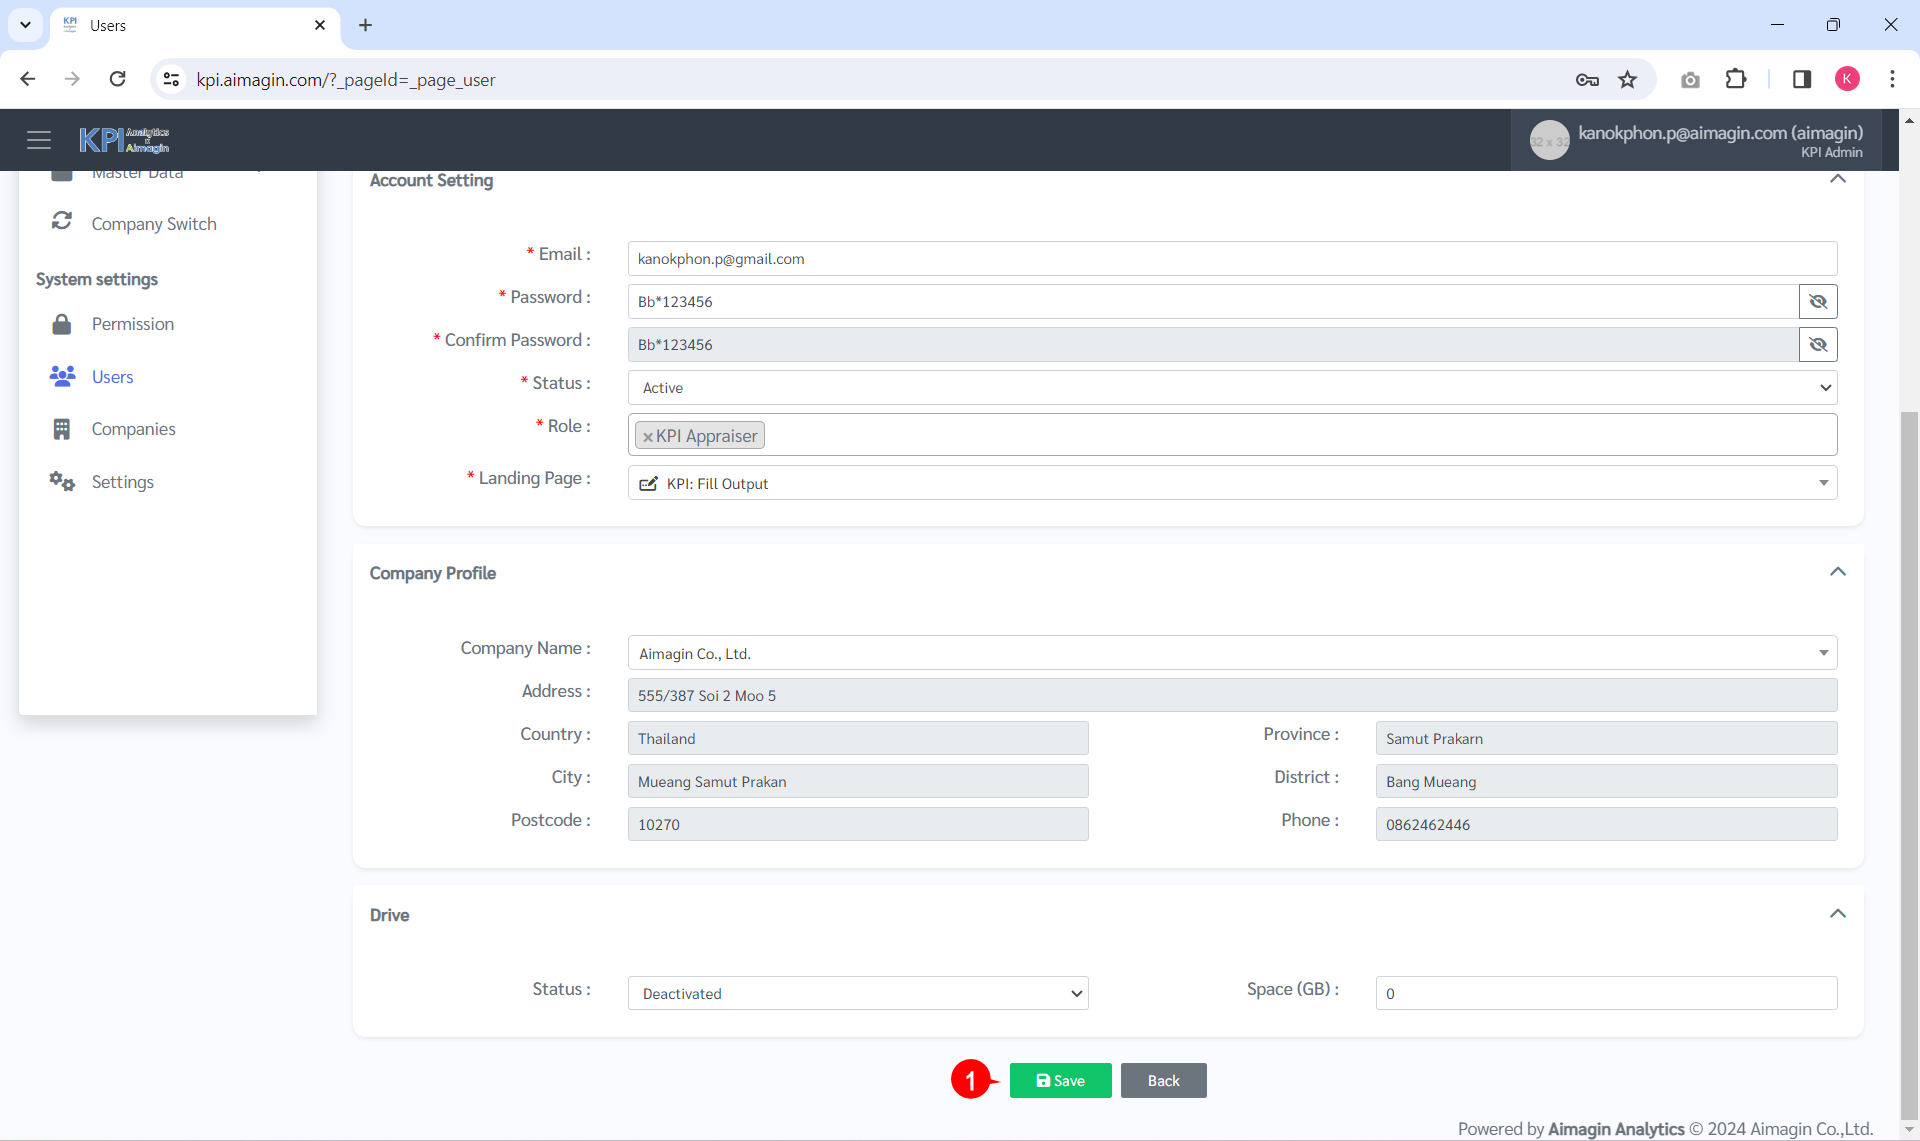Image resolution: width=1920 pixels, height=1141 pixels.
Task: Click the Companies building icon
Action: (x=62, y=429)
